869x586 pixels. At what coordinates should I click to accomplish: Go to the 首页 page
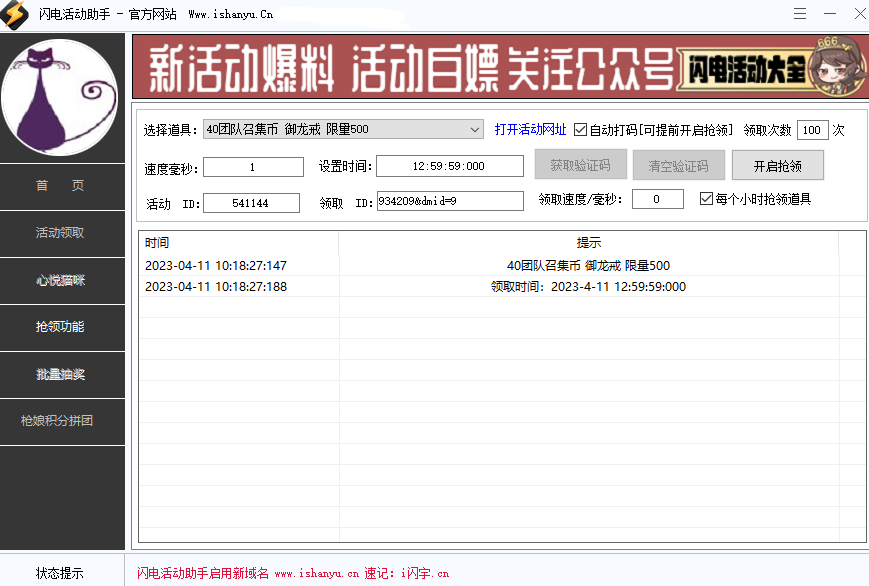[62, 186]
